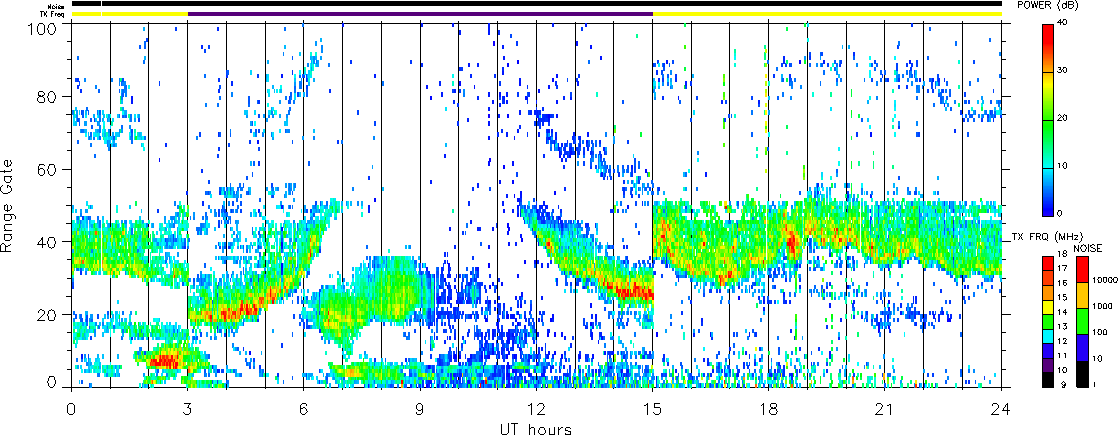Click tick label '18' on the UT hours axis

[769, 409]
